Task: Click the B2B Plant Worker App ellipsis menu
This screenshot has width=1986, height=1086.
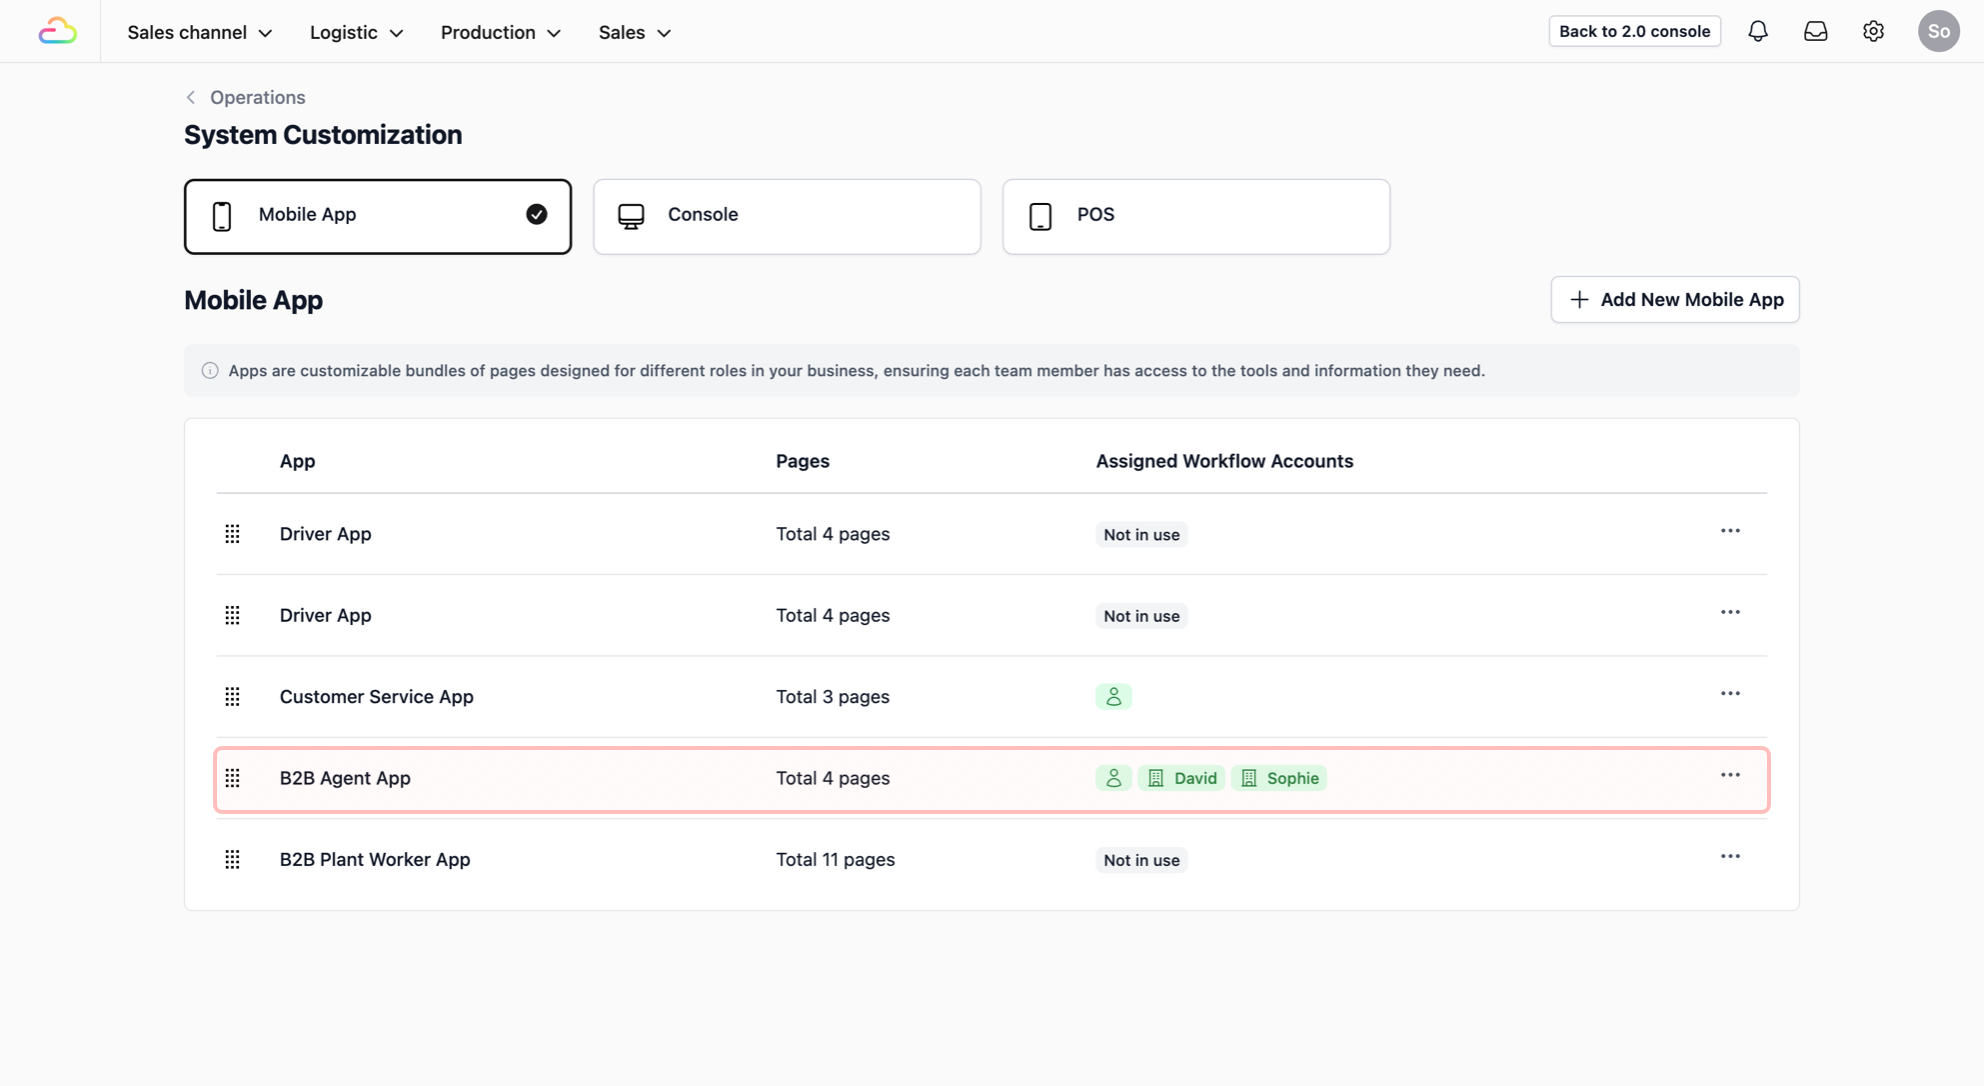Action: pos(1730,857)
